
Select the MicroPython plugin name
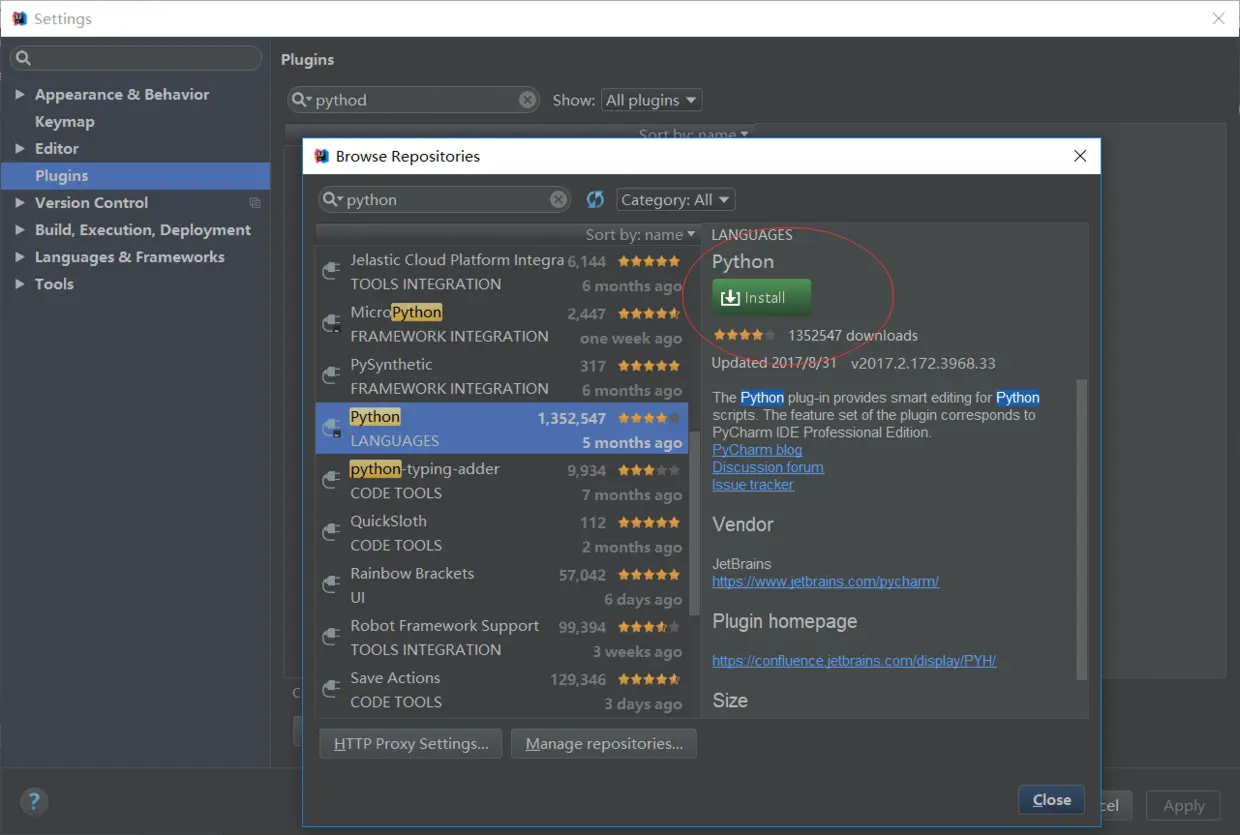coord(396,312)
